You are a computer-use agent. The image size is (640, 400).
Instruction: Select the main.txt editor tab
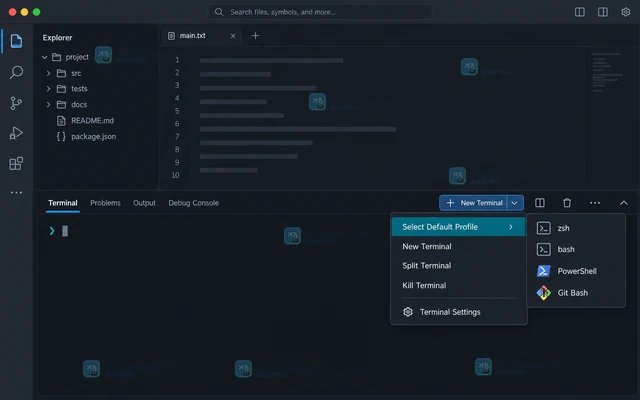202,36
